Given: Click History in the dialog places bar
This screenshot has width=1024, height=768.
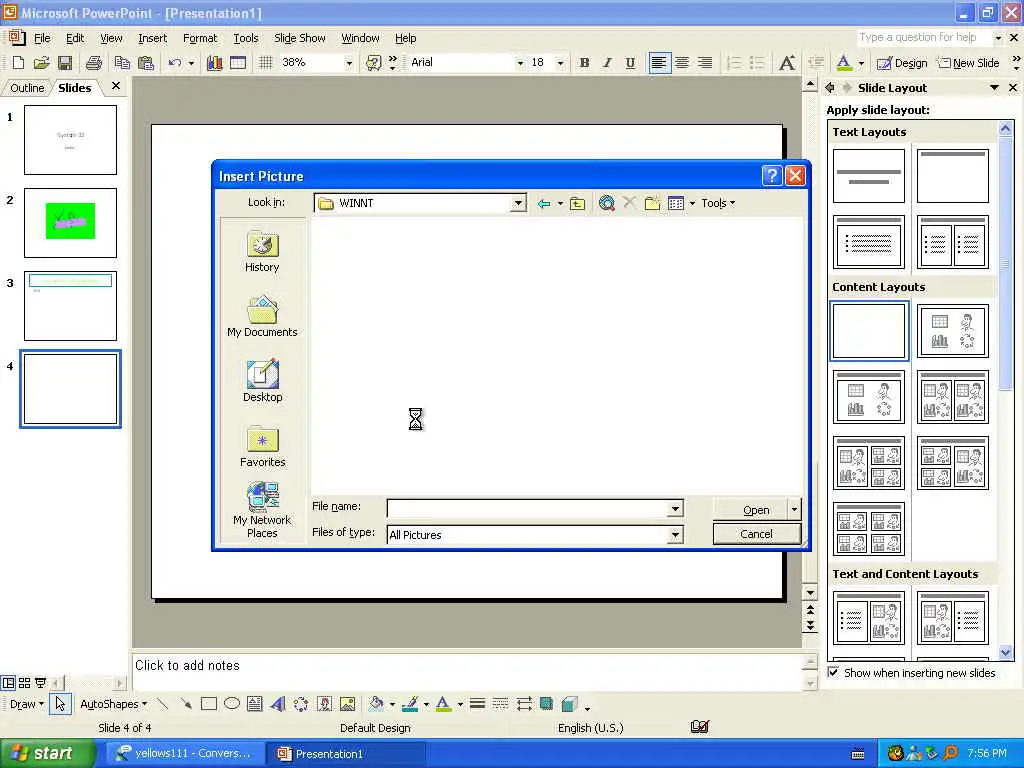Looking at the screenshot, I should (x=262, y=251).
